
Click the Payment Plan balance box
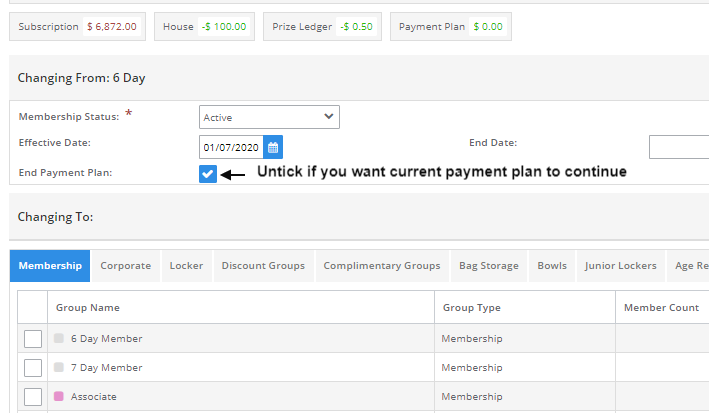pos(451,27)
